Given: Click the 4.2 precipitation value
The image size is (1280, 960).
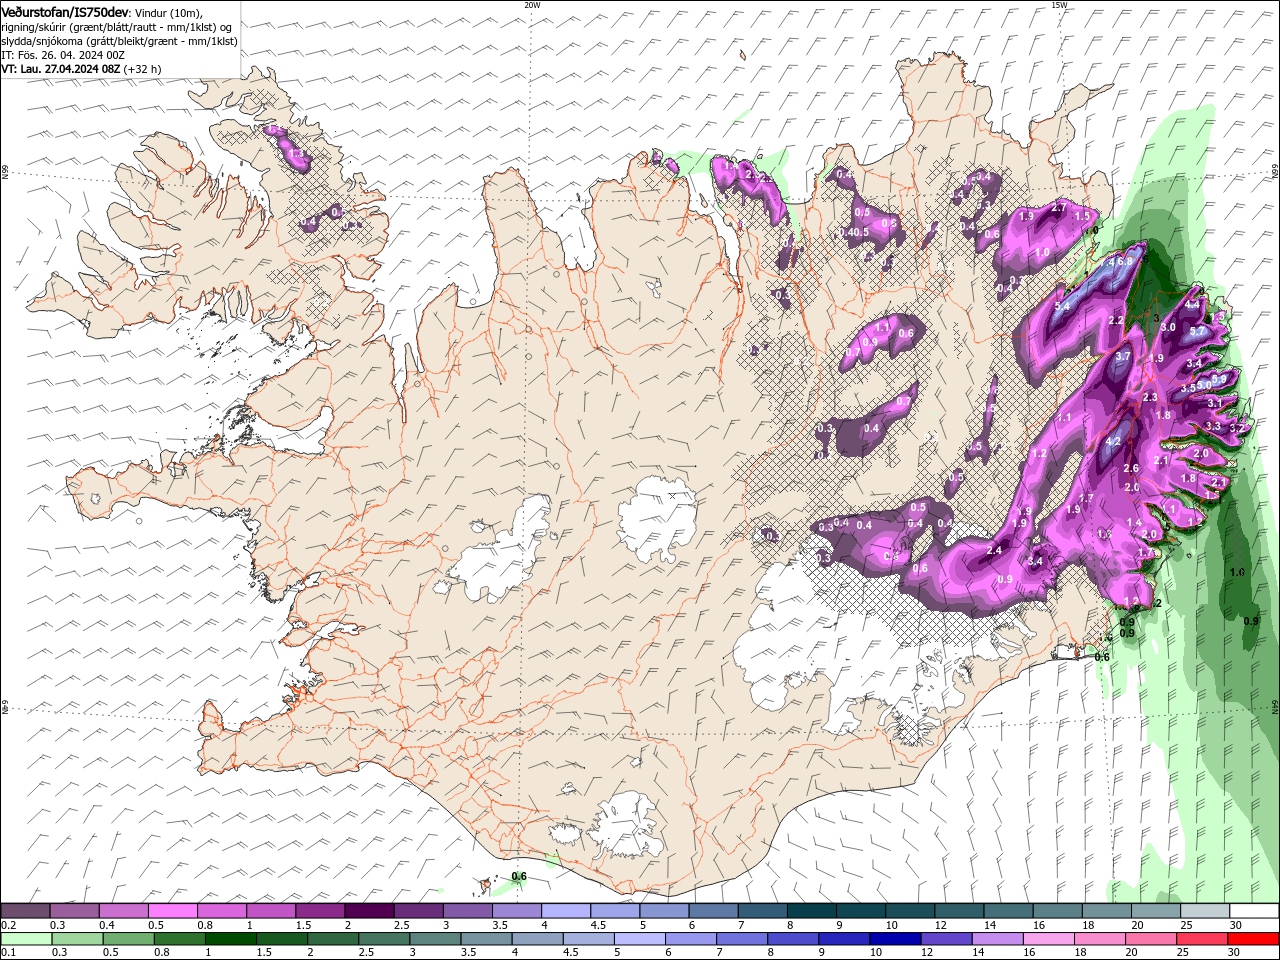Looking at the screenshot, I should coord(1112,441).
